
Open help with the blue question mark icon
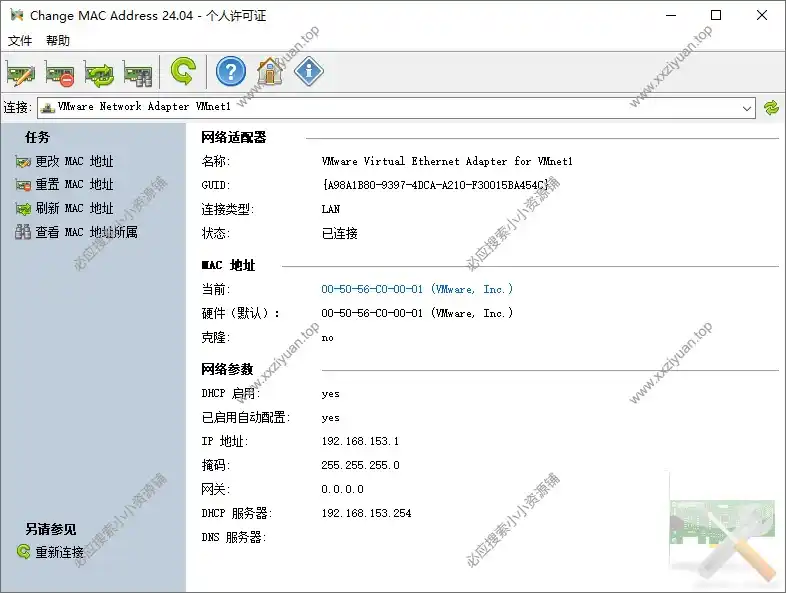(231, 72)
